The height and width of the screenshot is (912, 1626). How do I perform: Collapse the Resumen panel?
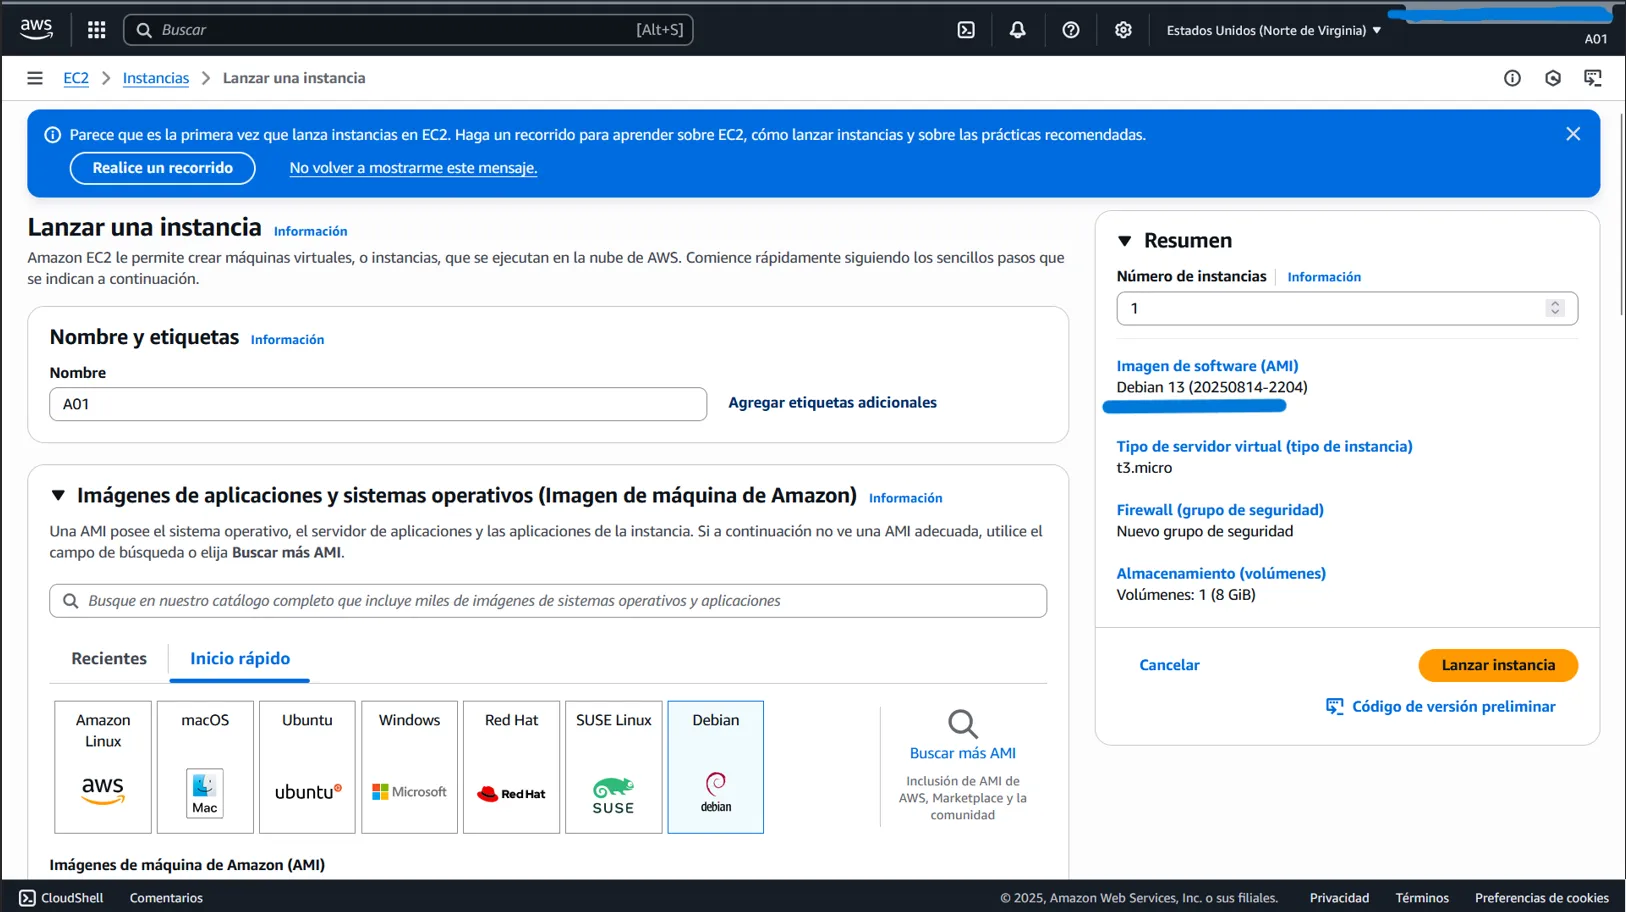pos(1125,241)
